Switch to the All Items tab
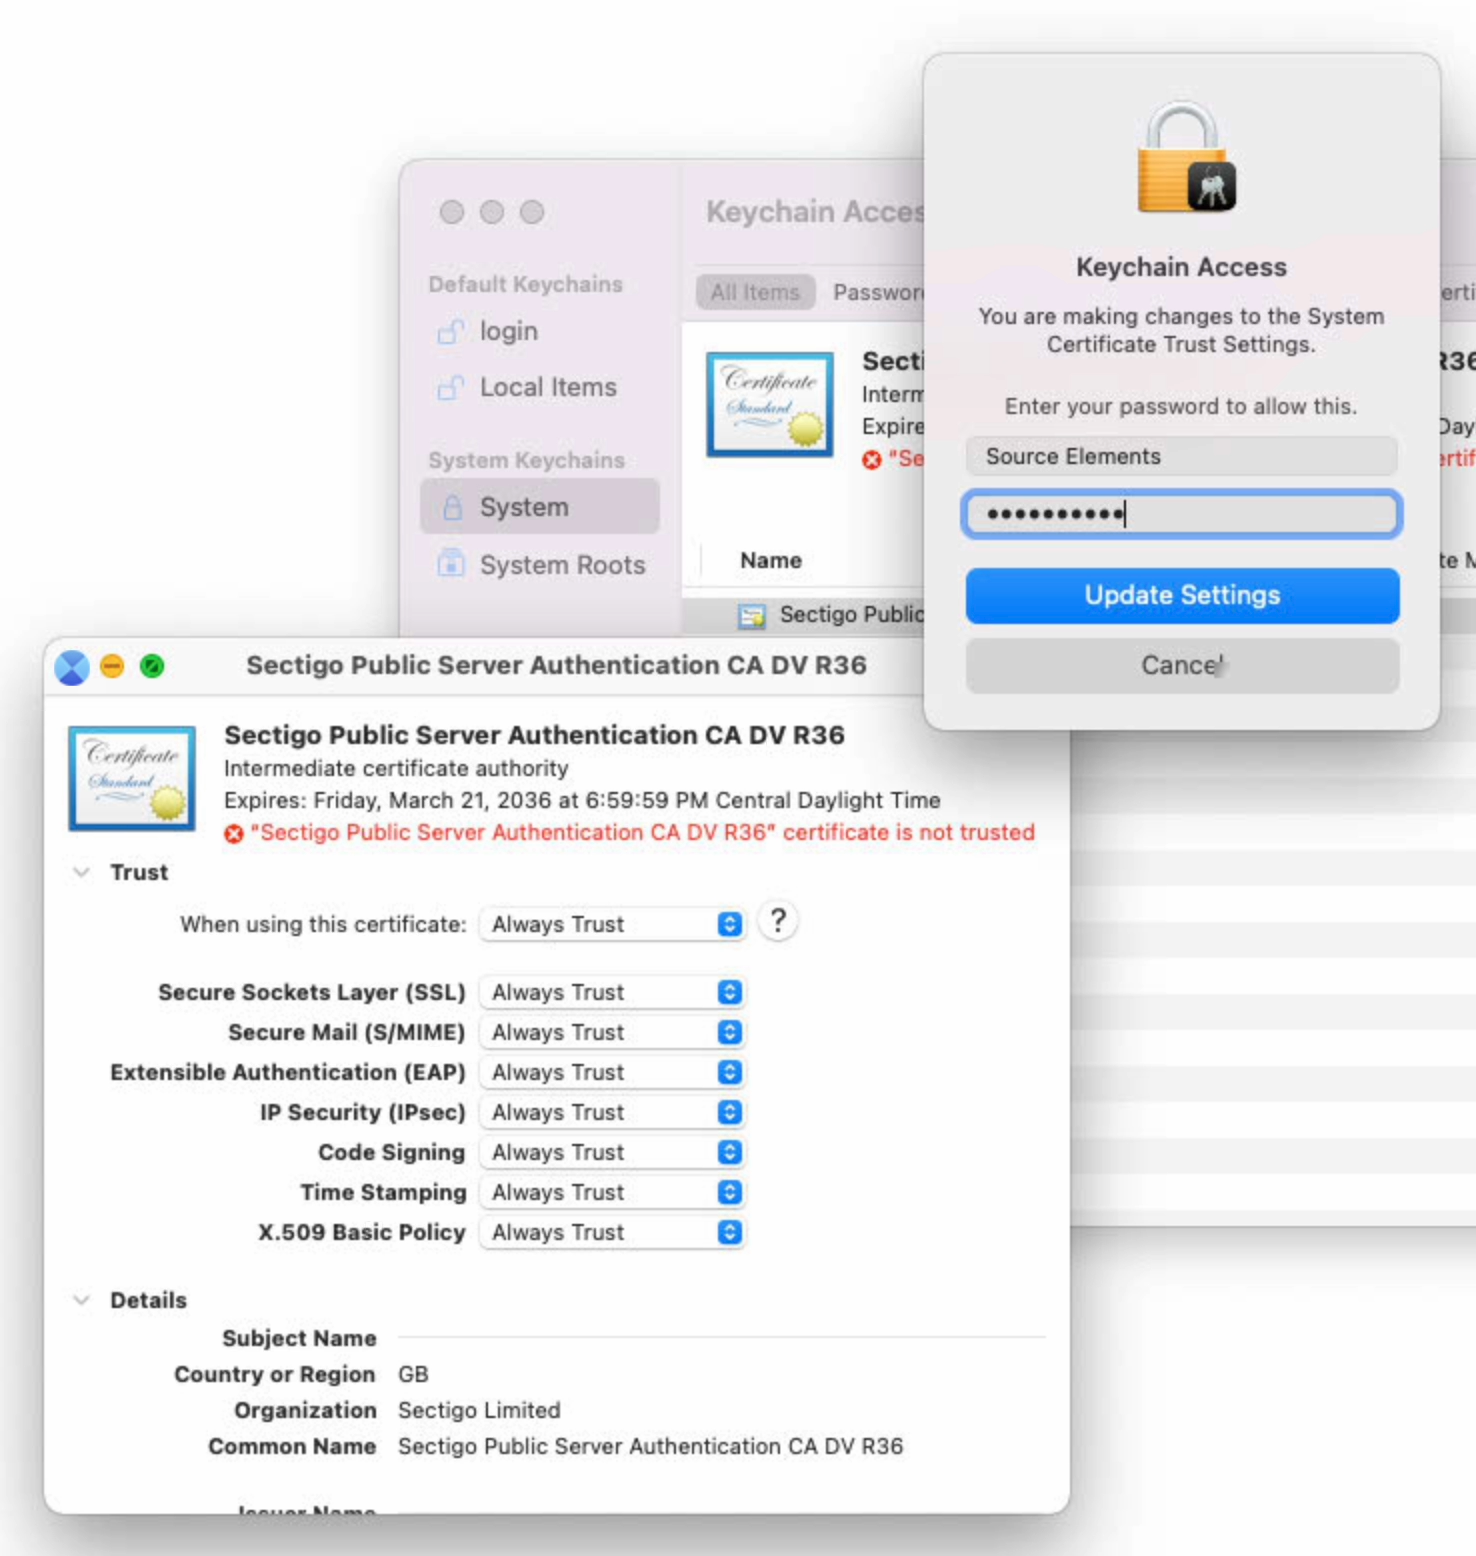This screenshot has width=1476, height=1556. click(x=755, y=292)
